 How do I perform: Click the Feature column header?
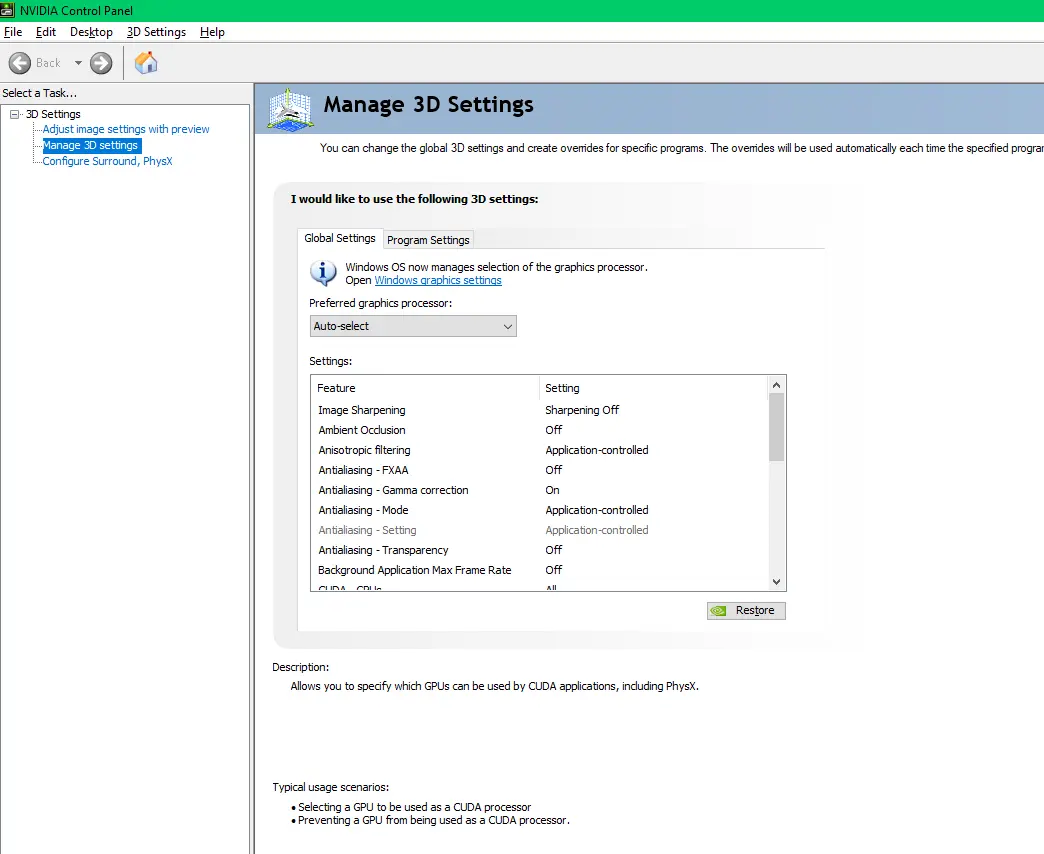(425, 388)
